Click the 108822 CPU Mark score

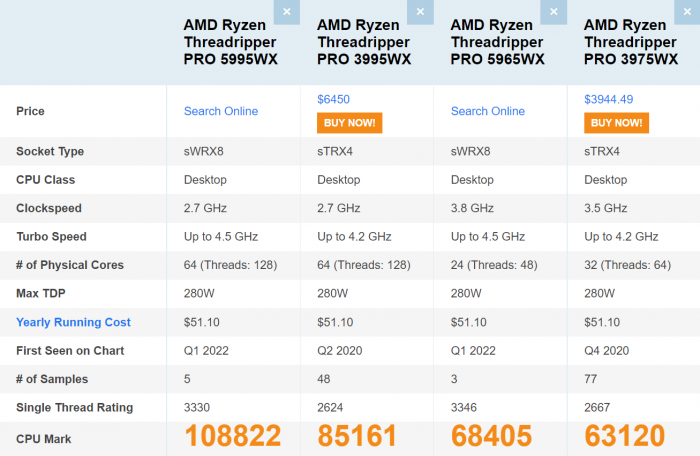point(232,437)
